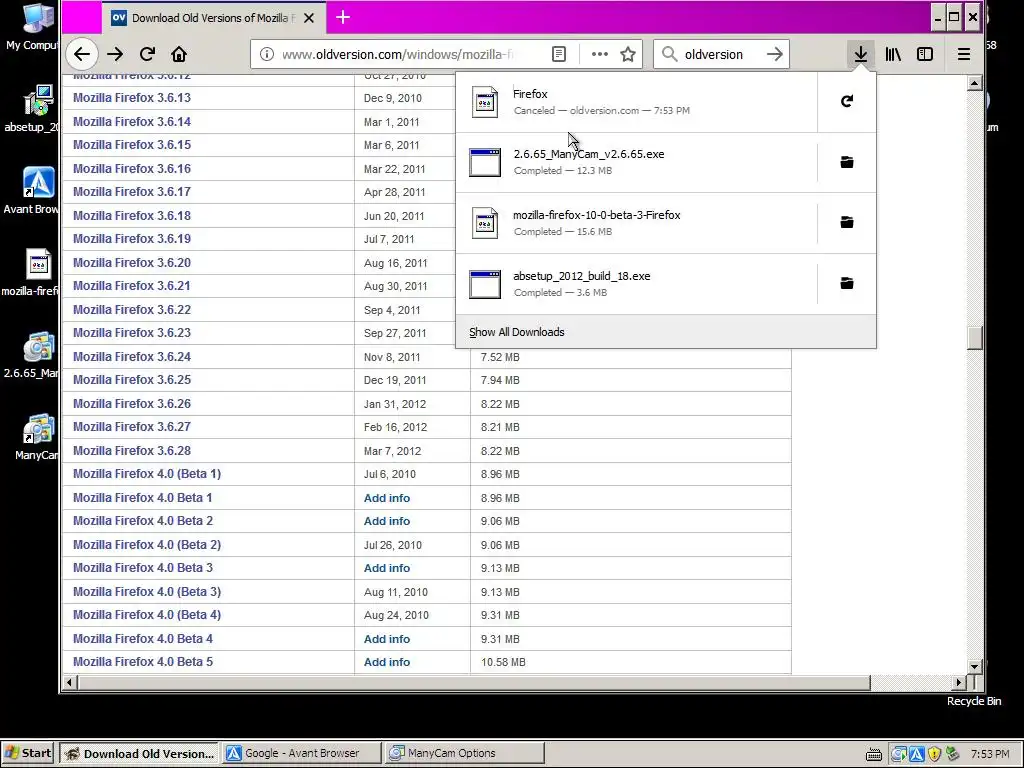Click the vertical scrollbar thumb

coord(974,338)
